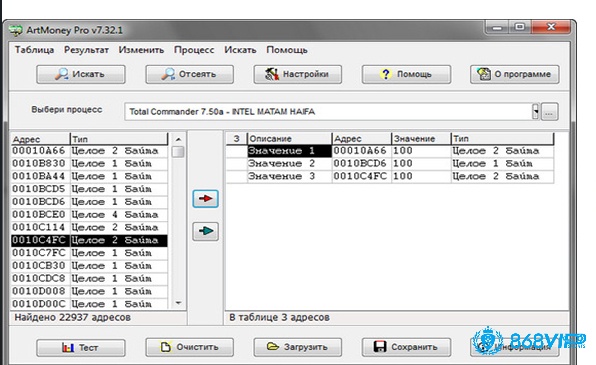Click value 100 in Значение 2 row

421,163
